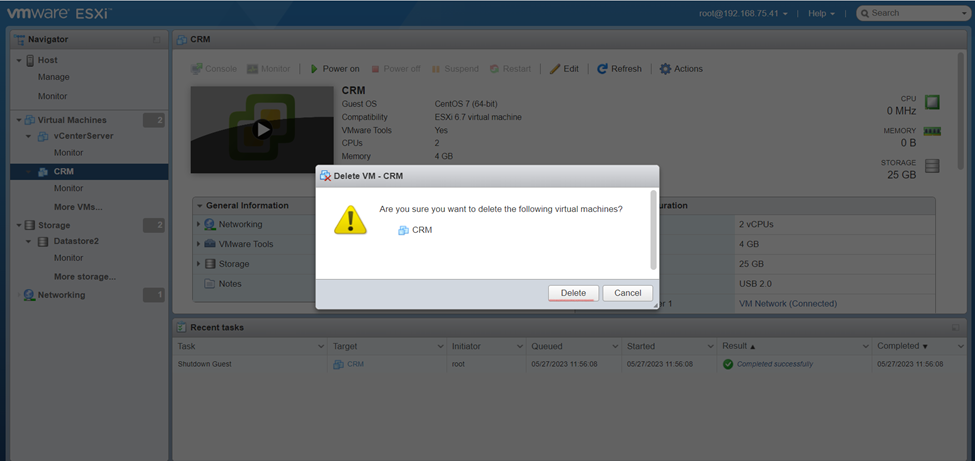Click the Edit pencil icon

pos(555,69)
